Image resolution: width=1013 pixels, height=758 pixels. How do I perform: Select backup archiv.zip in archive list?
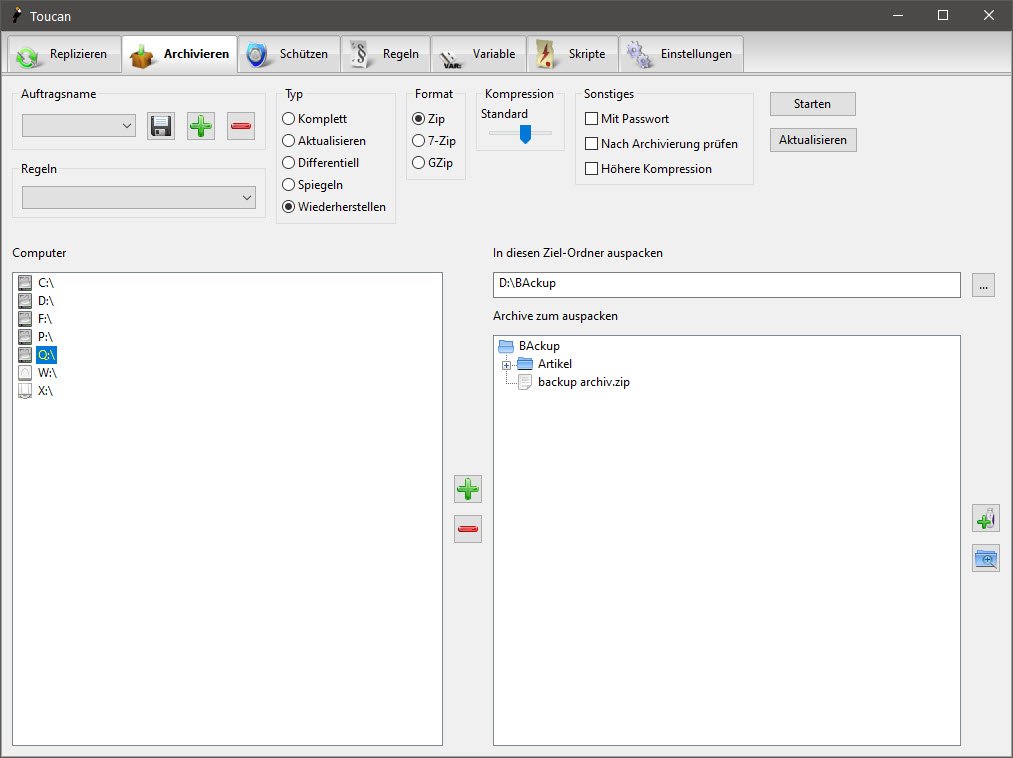click(x=583, y=383)
